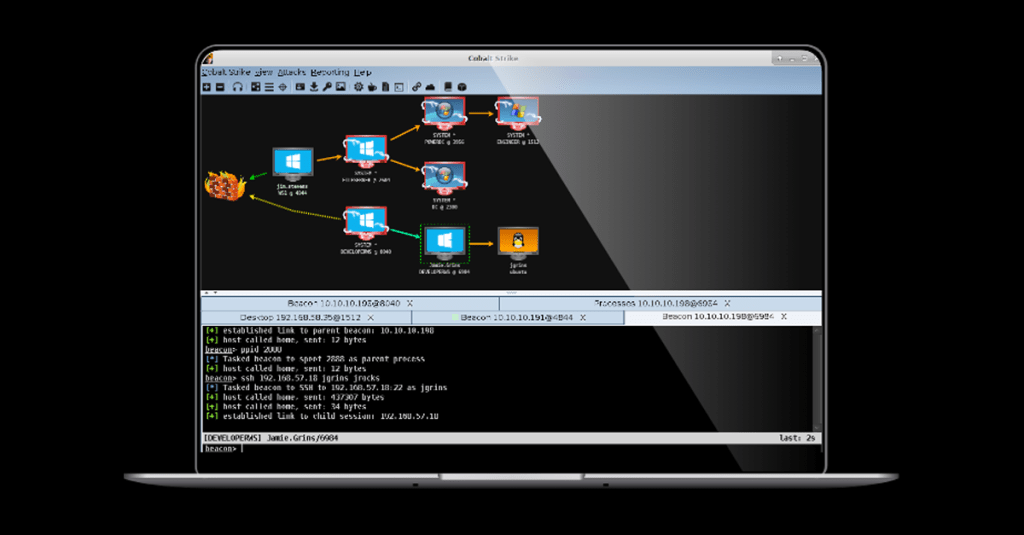Click 'established link to parent beacon' line

319,331
